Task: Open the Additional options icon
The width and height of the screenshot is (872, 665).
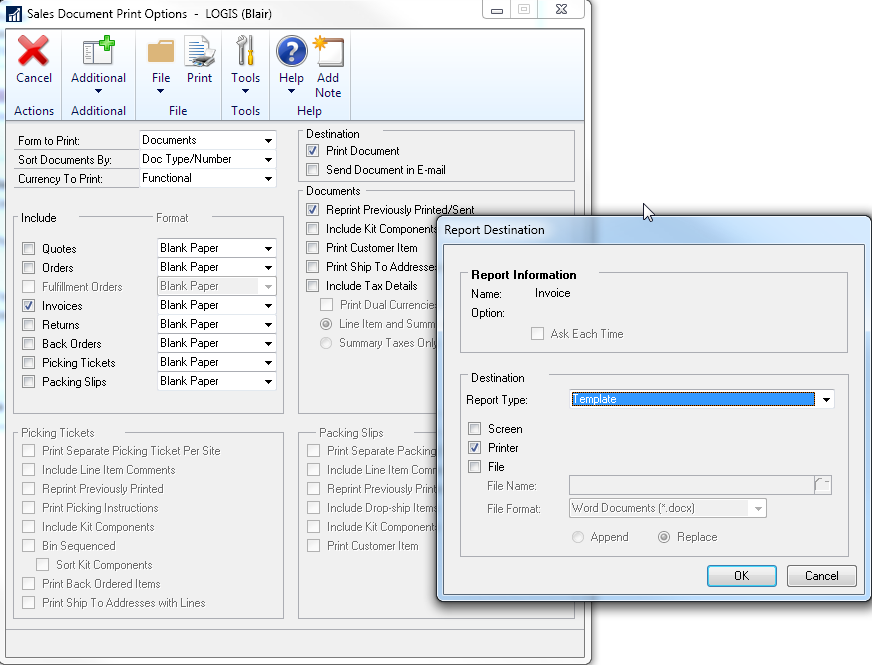Action: tap(98, 51)
